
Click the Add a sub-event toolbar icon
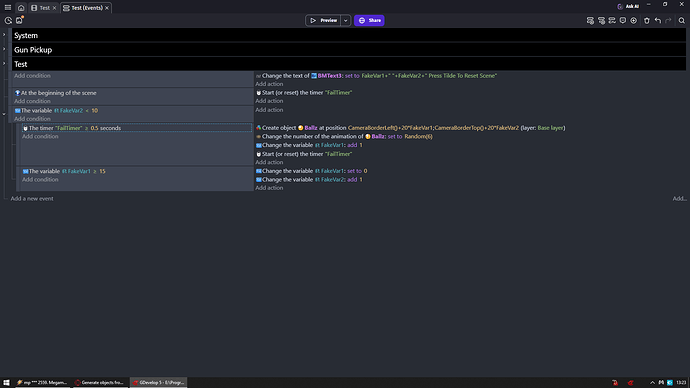(x=601, y=21)
